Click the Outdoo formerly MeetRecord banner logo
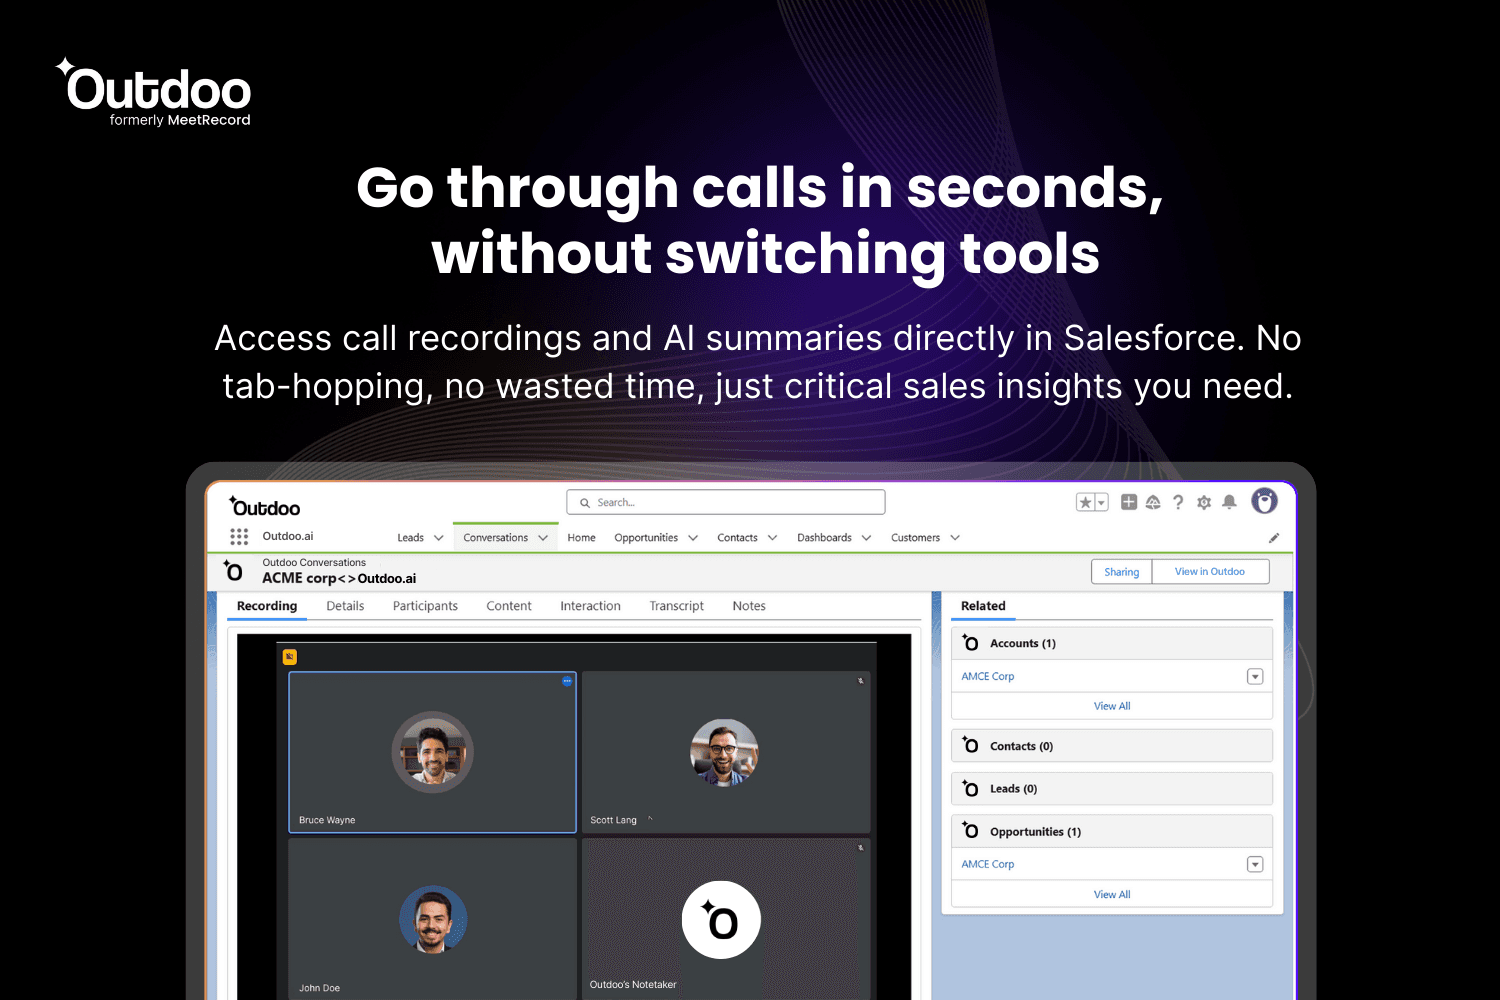The width and height of the screenshot is (1500, 1000). click(153, 92)
